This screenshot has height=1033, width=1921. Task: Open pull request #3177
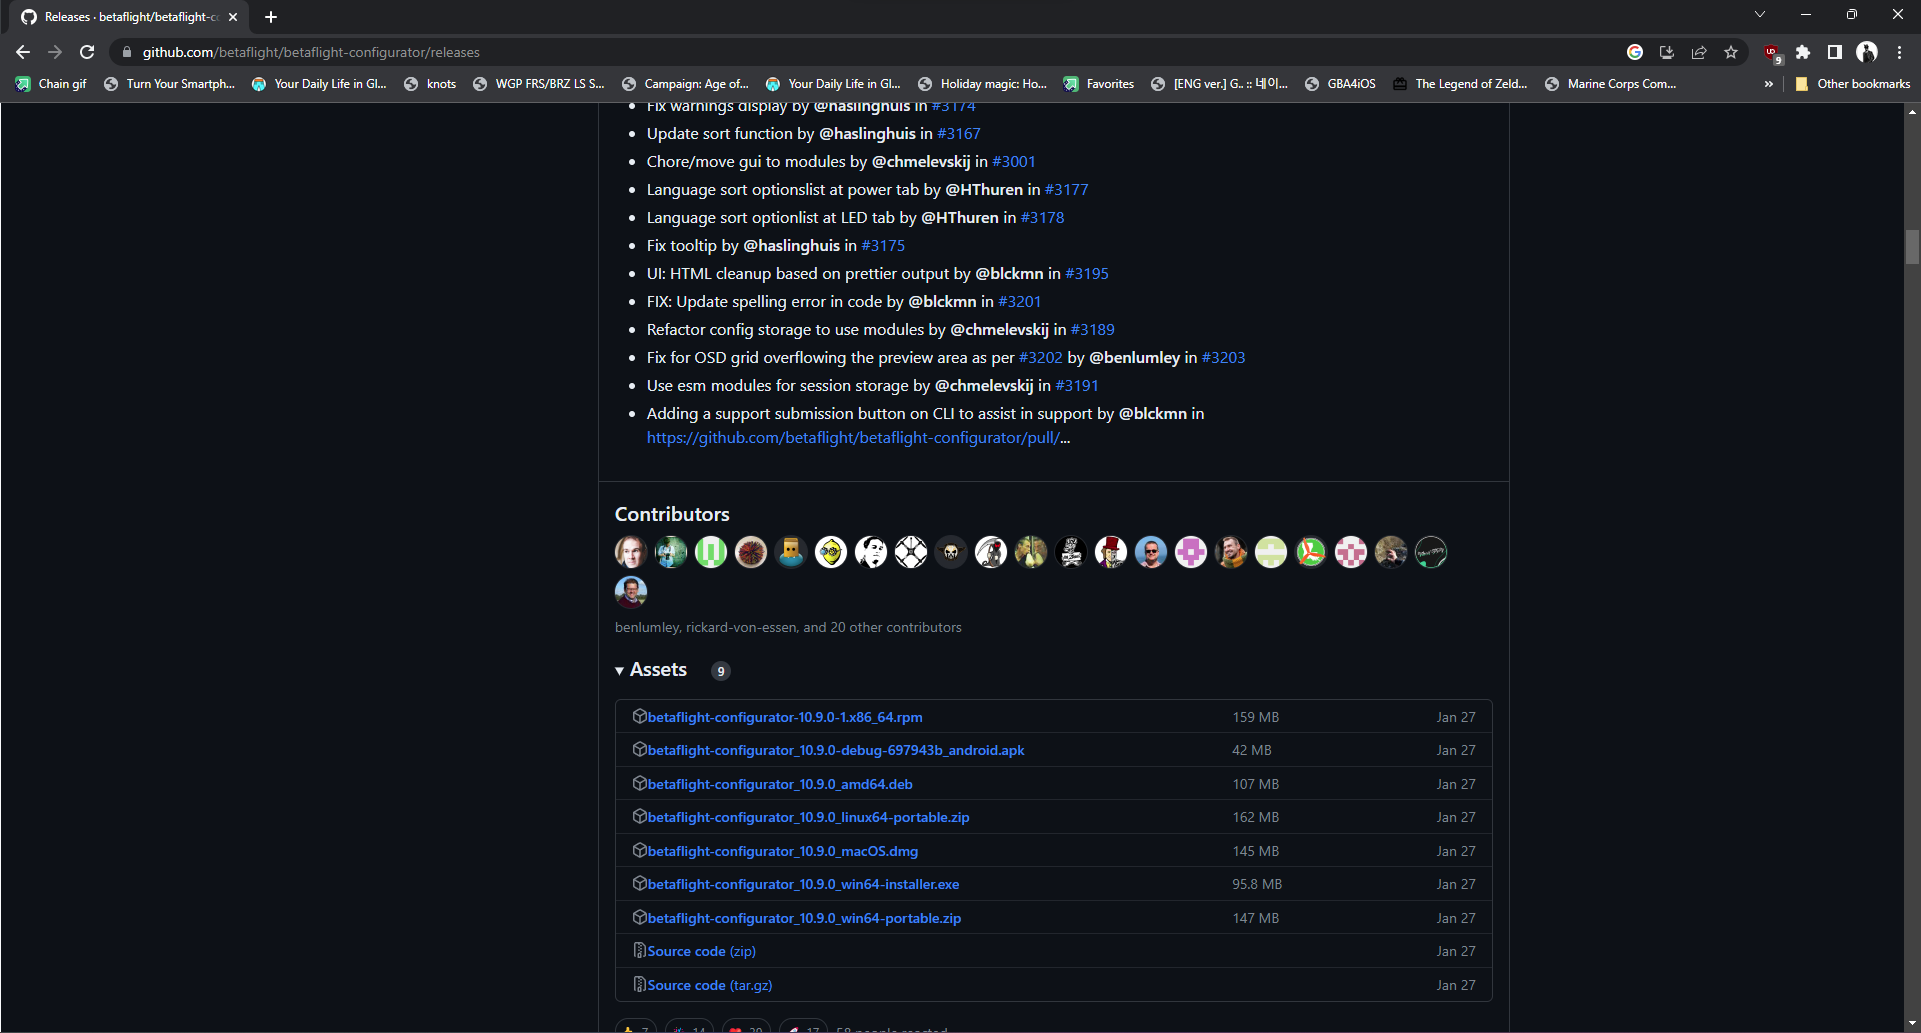pos(1067,189)
